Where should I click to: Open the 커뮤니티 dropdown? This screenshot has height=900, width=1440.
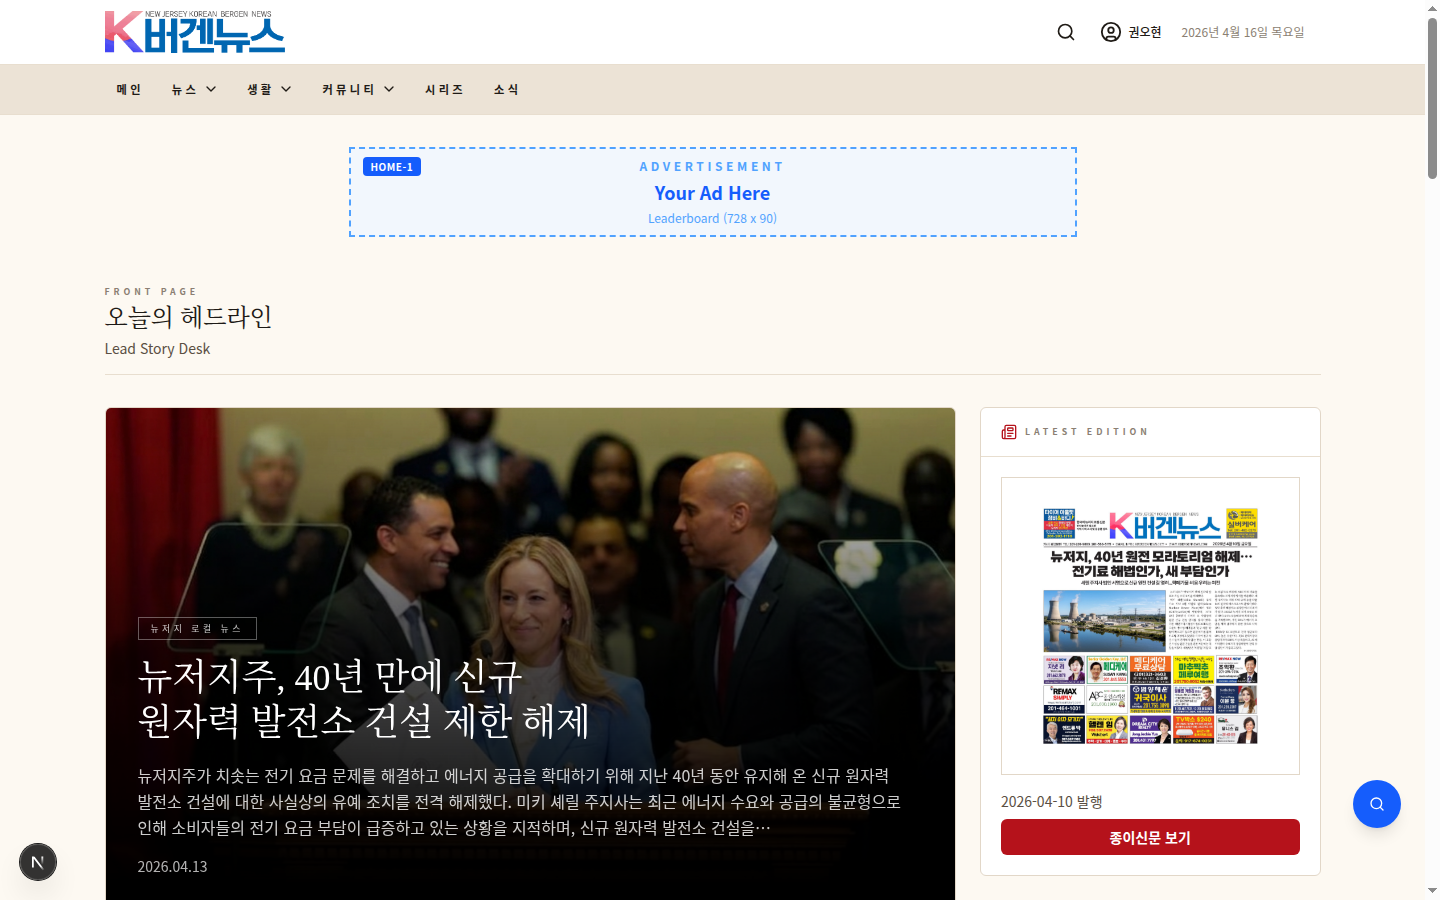[357, 89]
